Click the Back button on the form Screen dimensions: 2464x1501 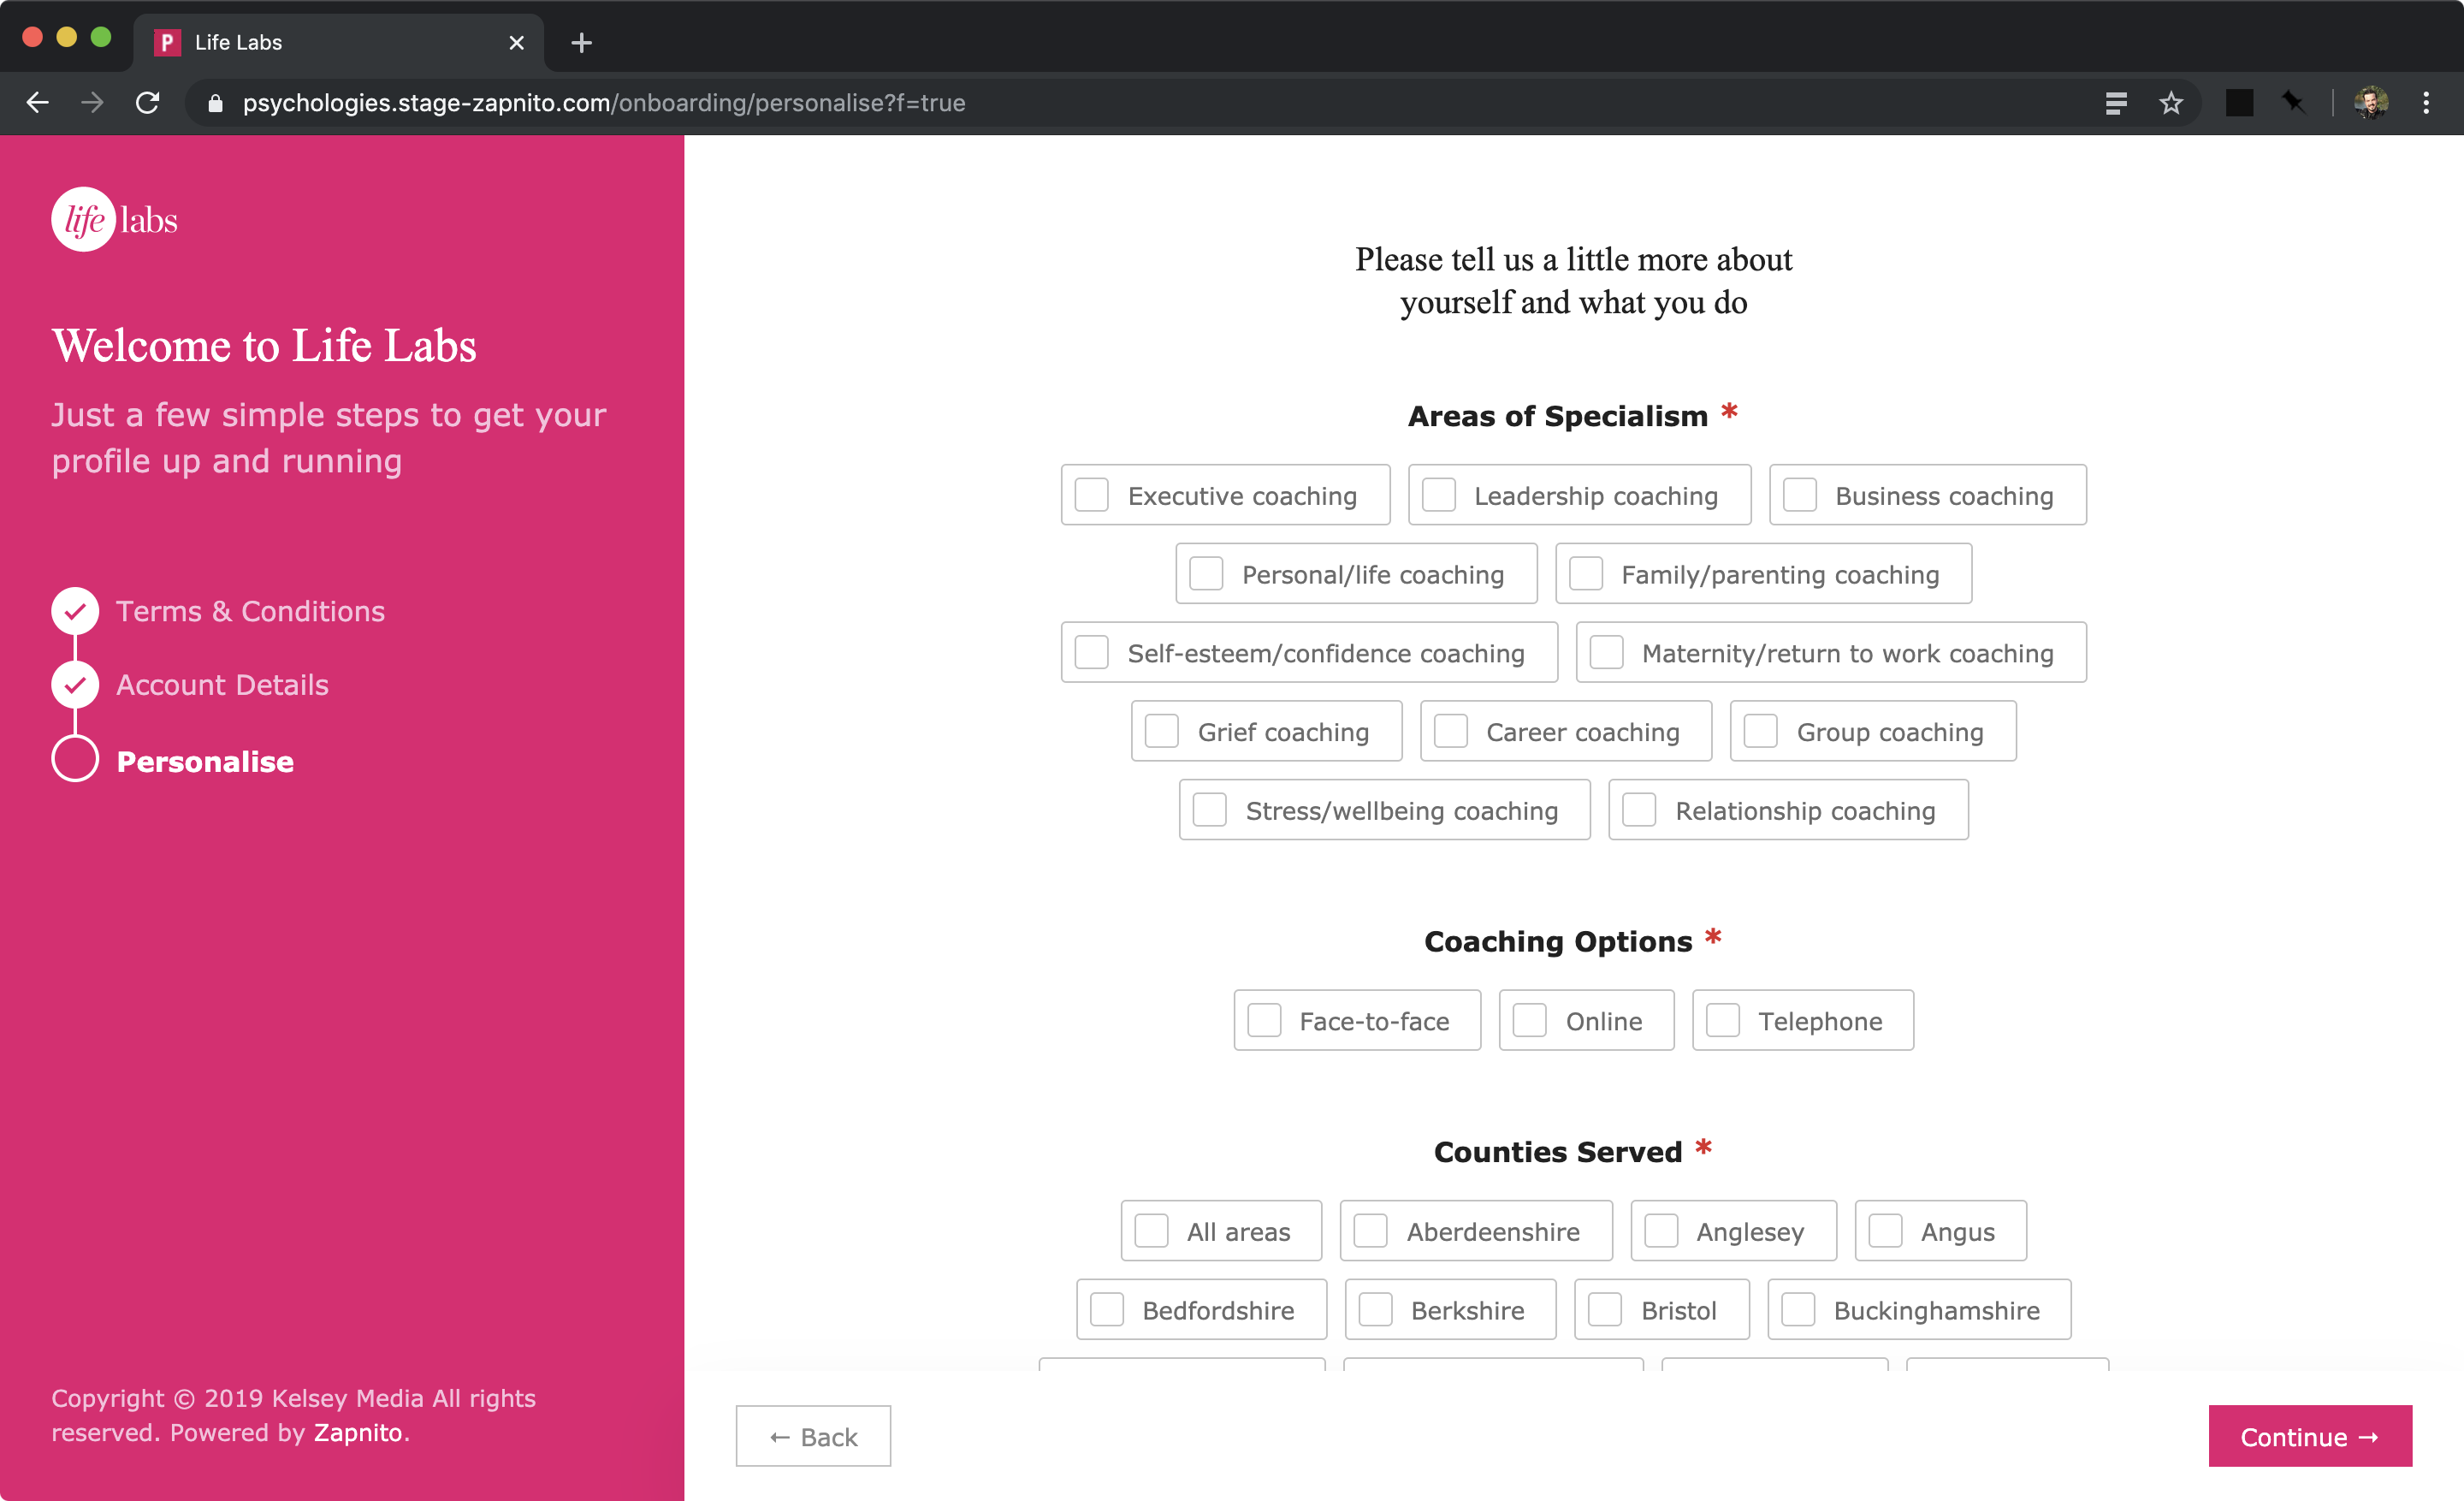[812, 1436]
